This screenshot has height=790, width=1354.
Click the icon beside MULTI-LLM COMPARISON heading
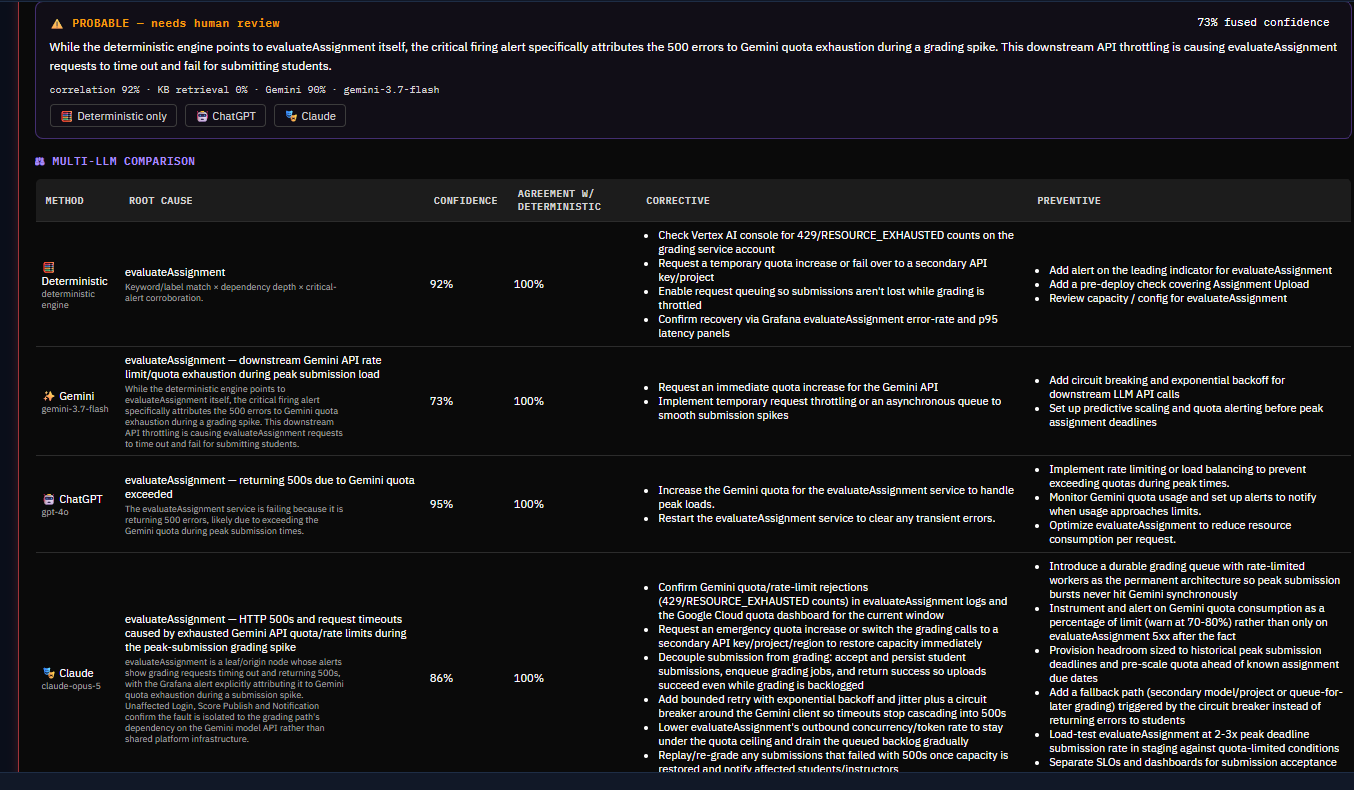click(41, 161)
